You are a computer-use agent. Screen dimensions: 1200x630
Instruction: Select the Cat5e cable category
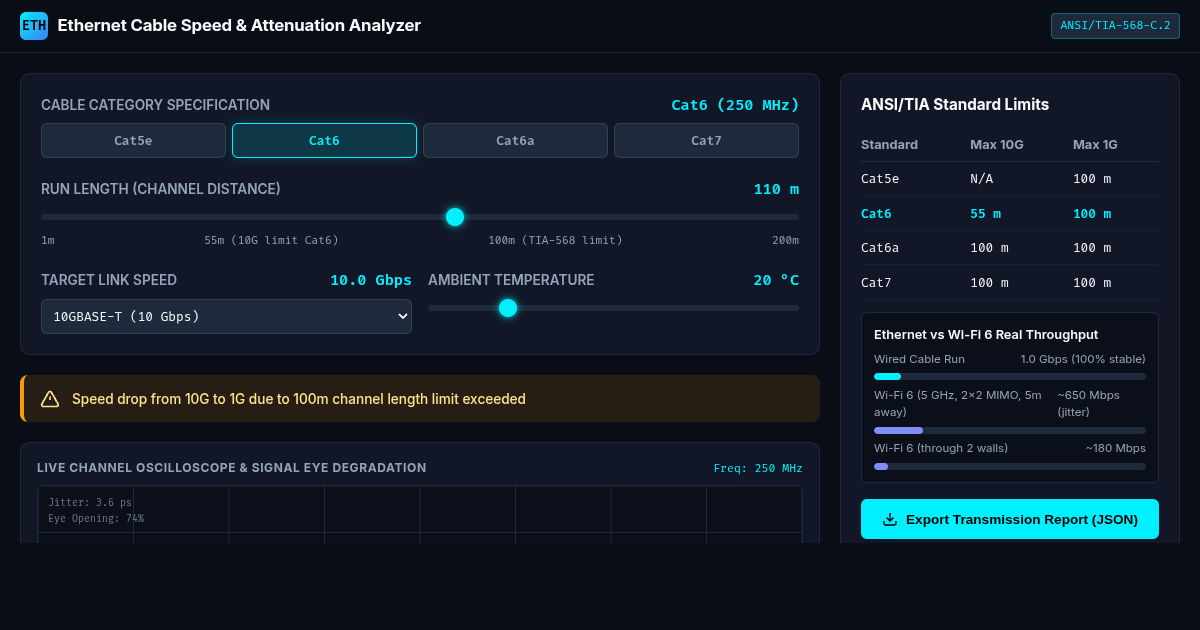[133, 141]
